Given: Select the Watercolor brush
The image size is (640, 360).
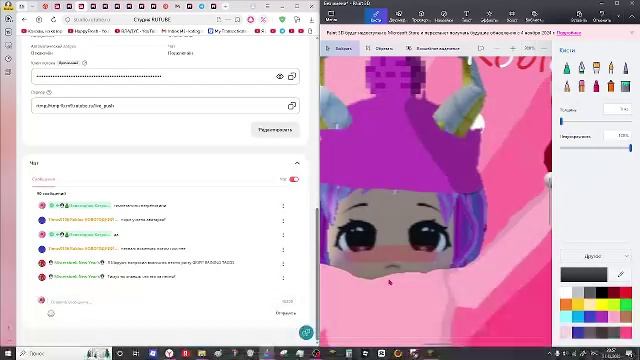Looking at the screenshot, I should [611, 68].
